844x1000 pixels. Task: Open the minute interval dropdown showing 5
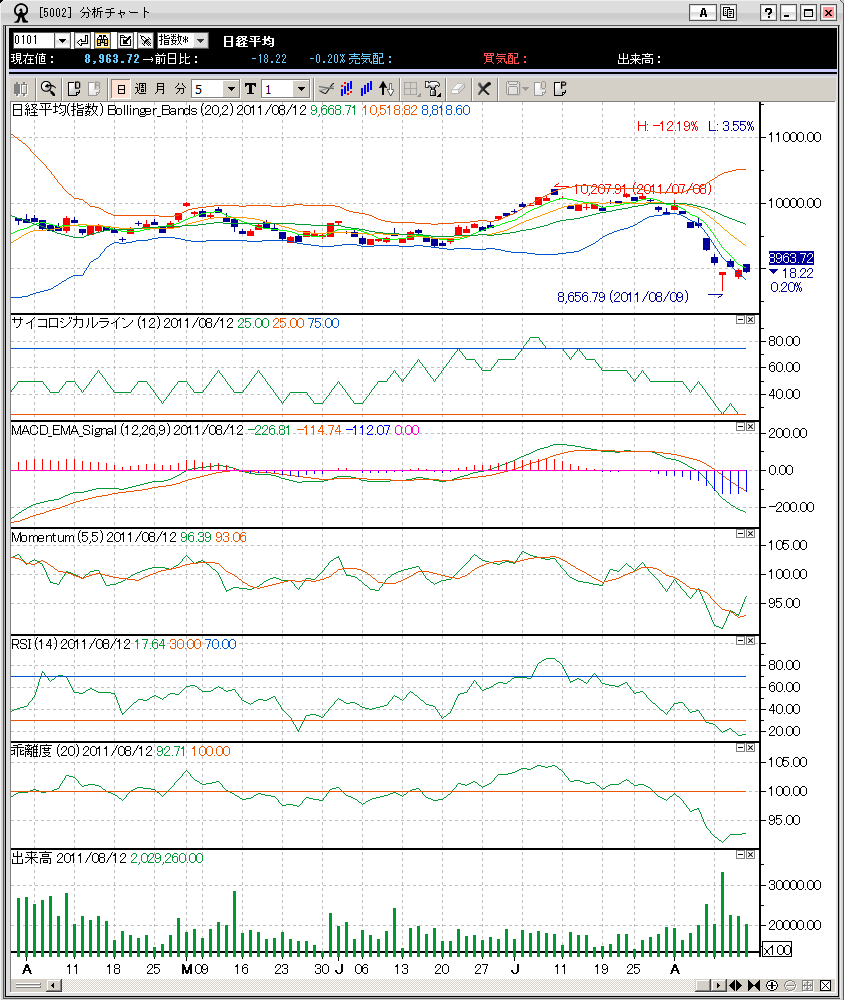coord(231,88)
